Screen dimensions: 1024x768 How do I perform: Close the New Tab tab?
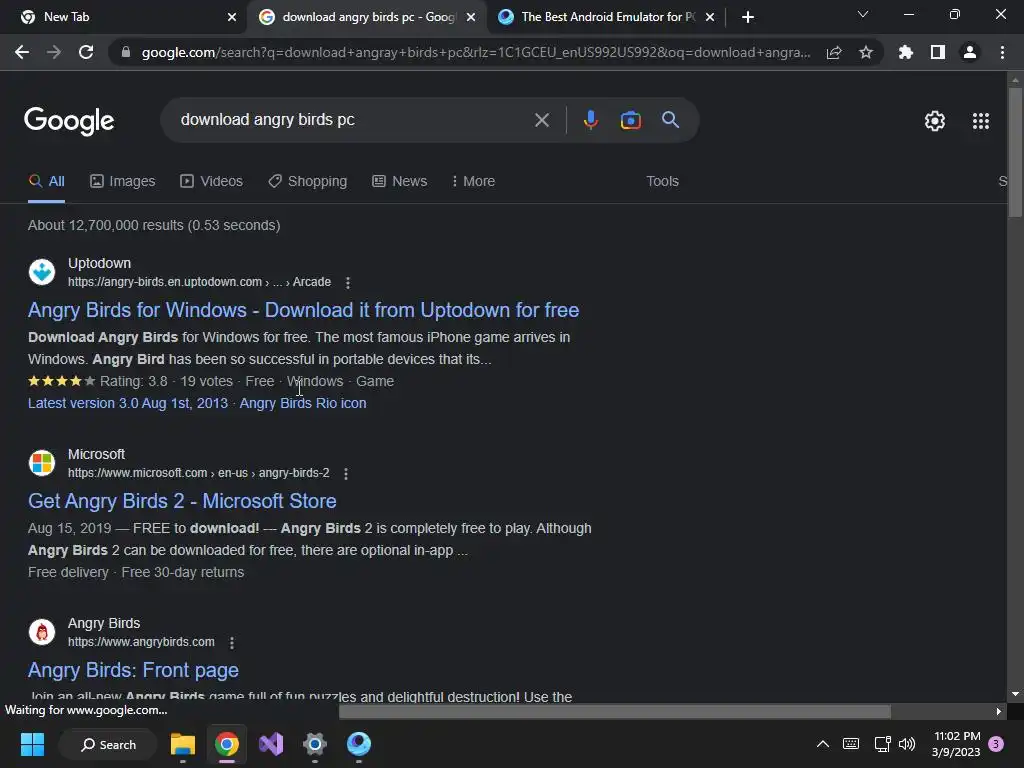click(x=232, y=18)
